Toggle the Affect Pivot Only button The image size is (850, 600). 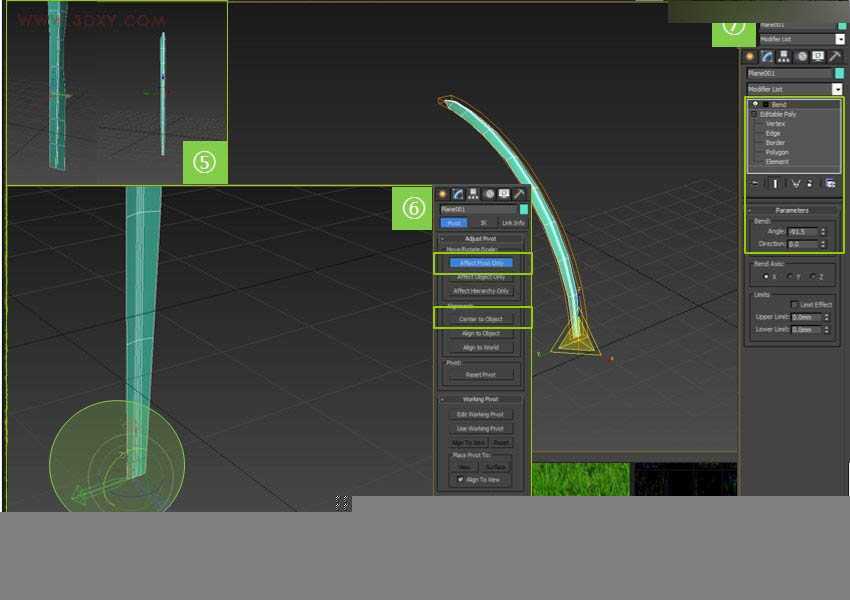click(481, 263)
